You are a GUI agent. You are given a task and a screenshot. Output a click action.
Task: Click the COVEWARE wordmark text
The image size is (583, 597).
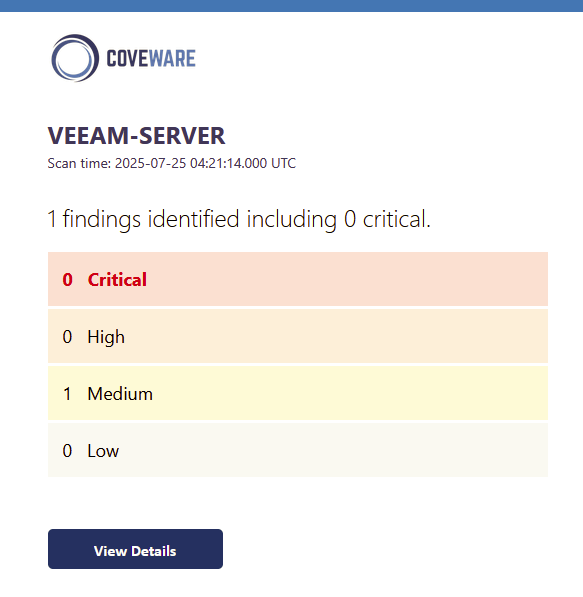[x=151, y=59]
